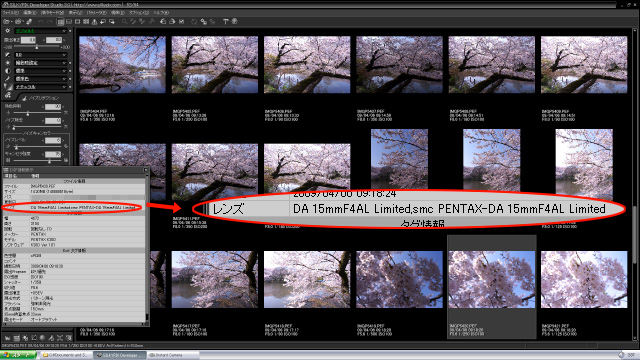Click the text T icon in the toolbar

tap(225, 22)
